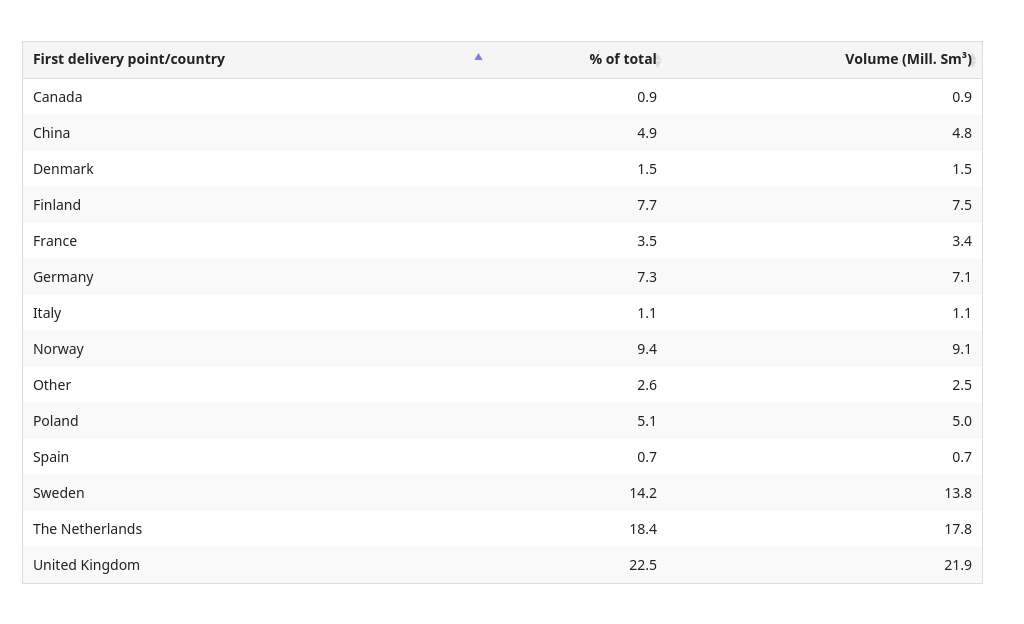
Task: Click the United Kingdom row
Action: (x=502, y=565)
